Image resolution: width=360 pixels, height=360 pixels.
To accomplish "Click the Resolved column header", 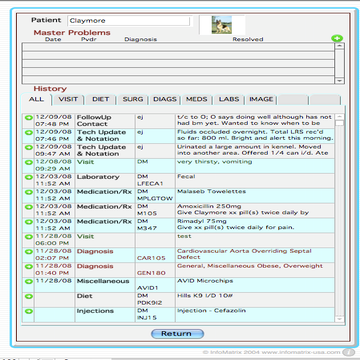I will click(248, 39).
